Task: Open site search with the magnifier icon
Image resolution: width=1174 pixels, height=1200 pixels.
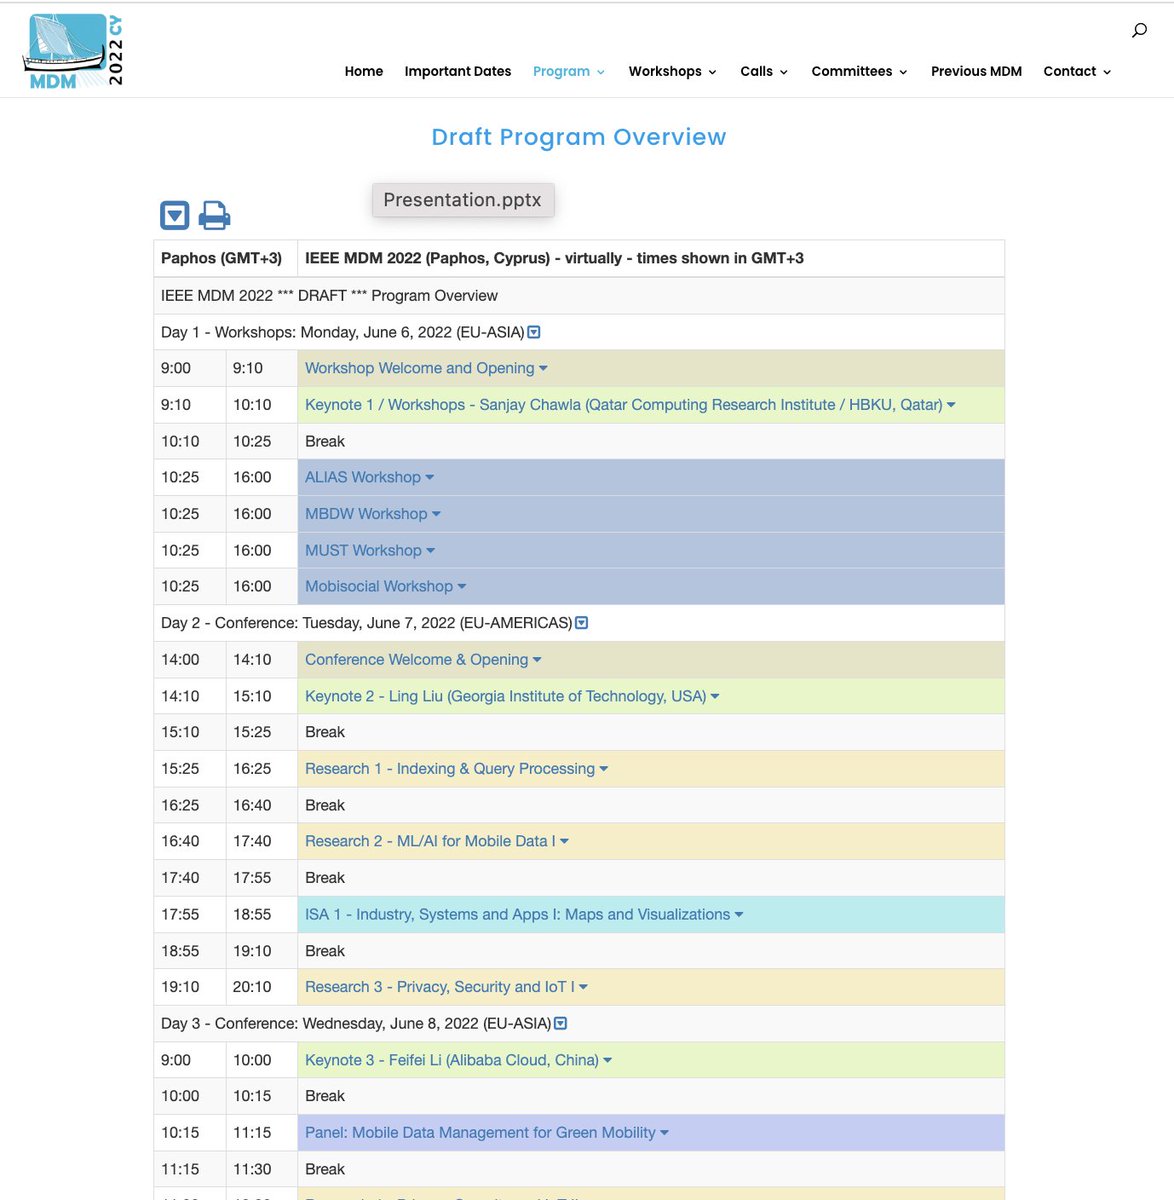Action: click(x=1139, y=29)
